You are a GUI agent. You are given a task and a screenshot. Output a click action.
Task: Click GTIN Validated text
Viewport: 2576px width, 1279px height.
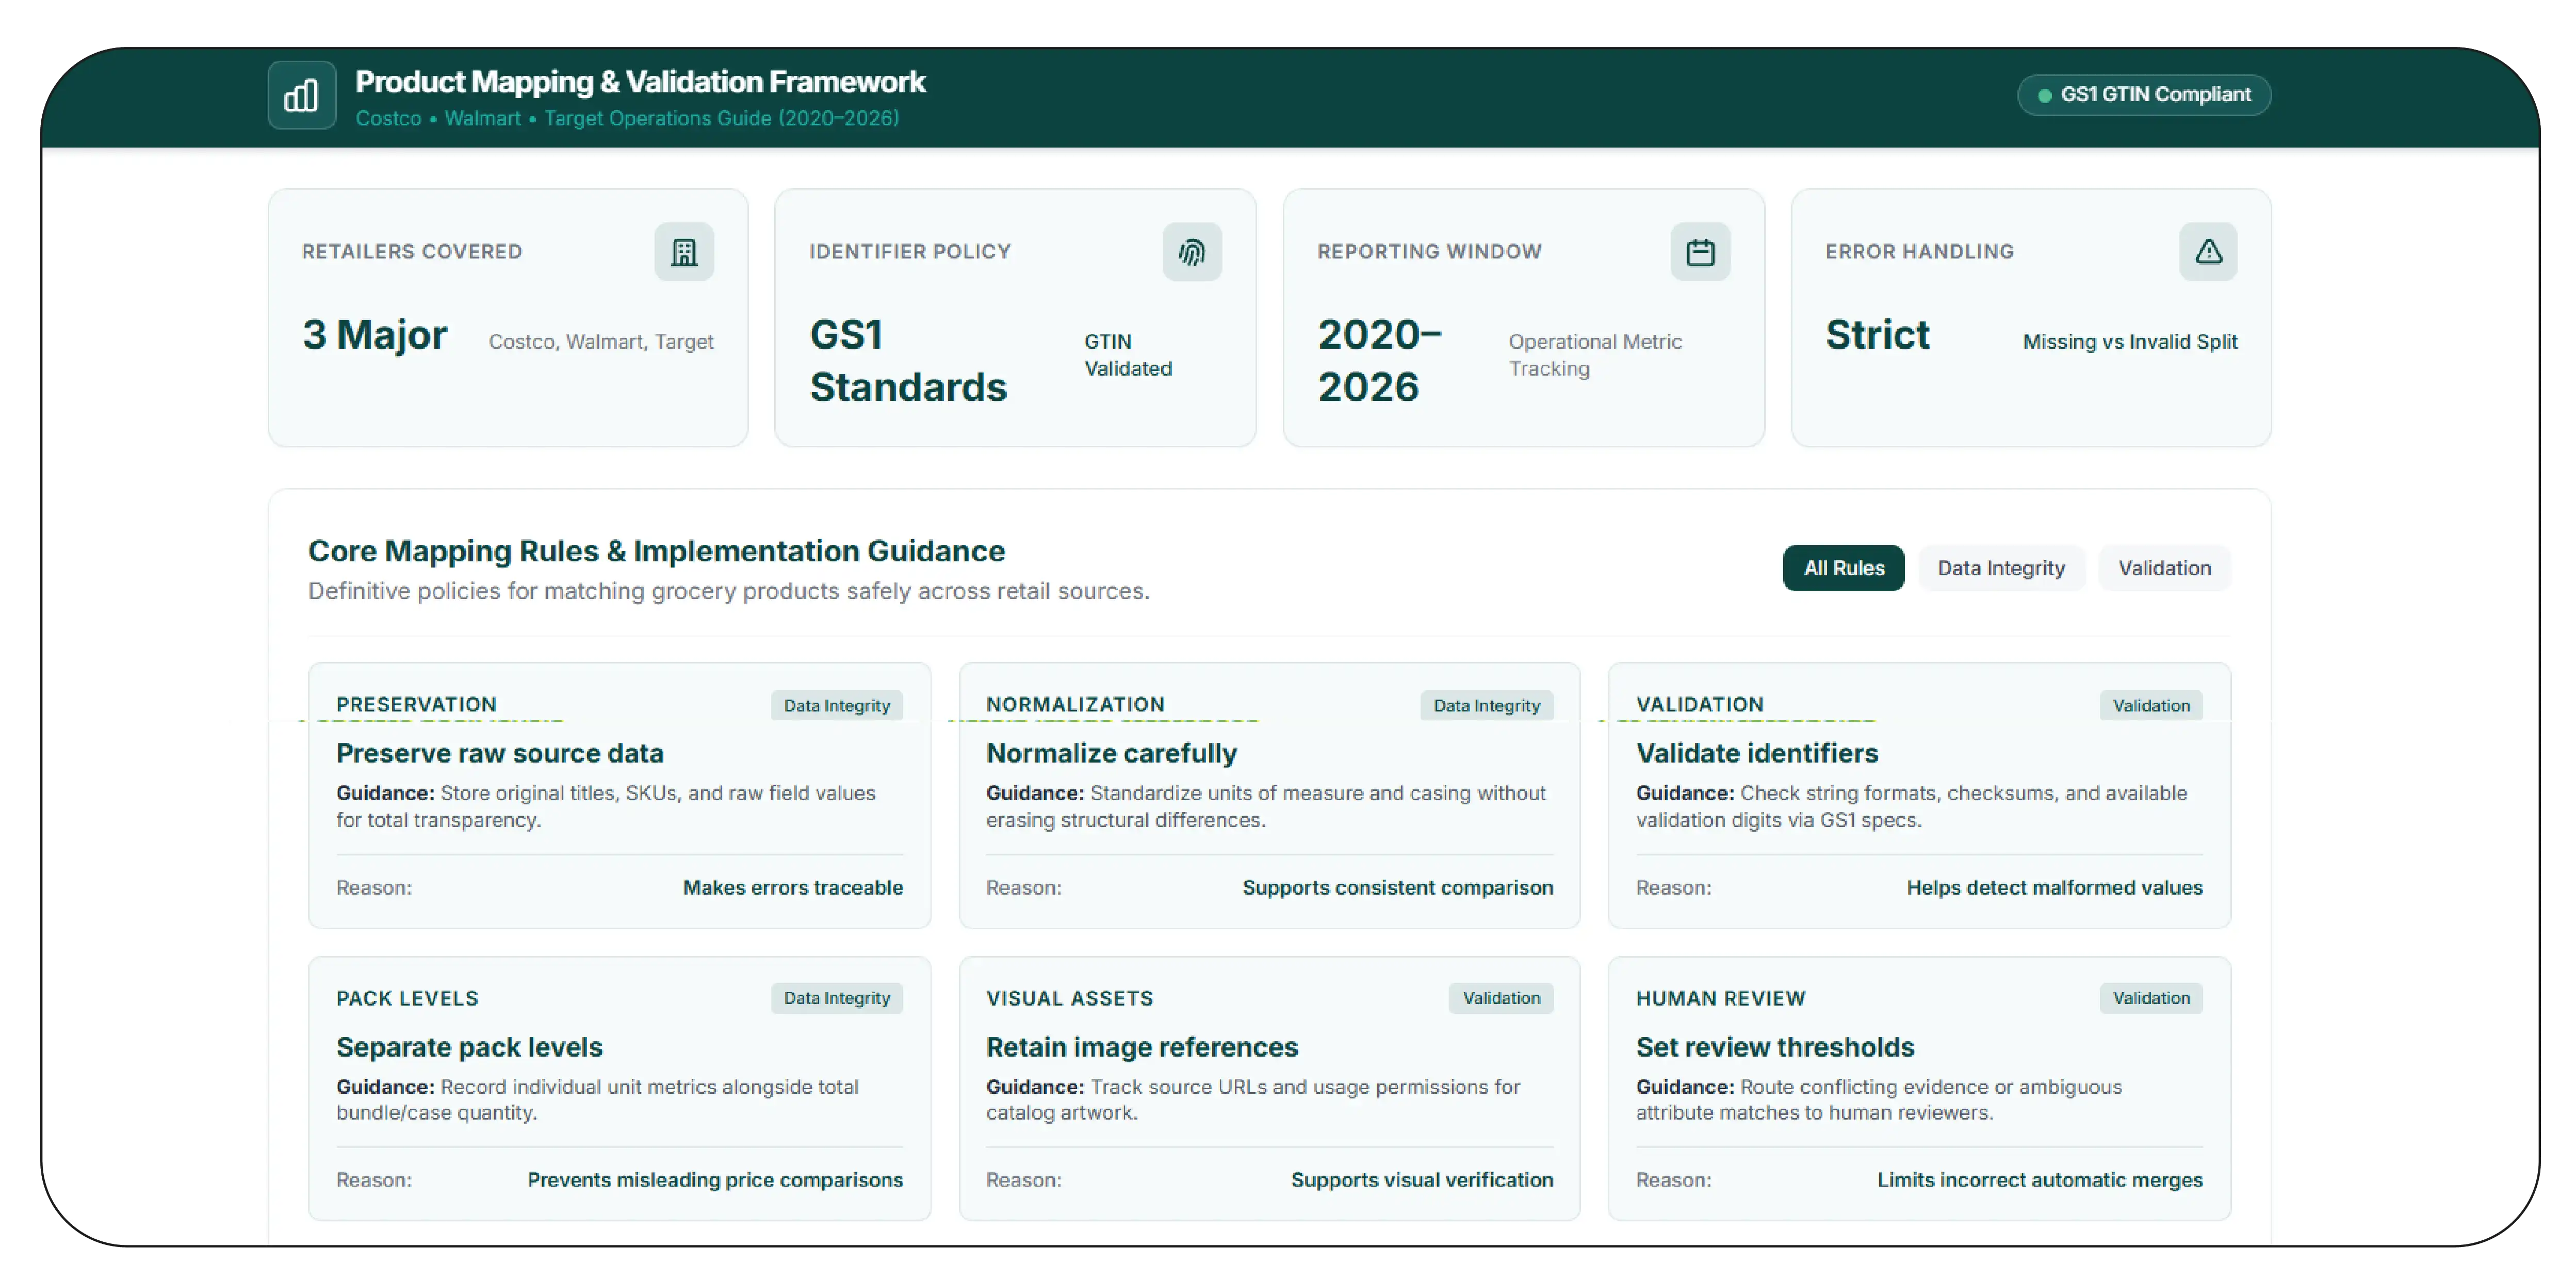(1127, 355)
